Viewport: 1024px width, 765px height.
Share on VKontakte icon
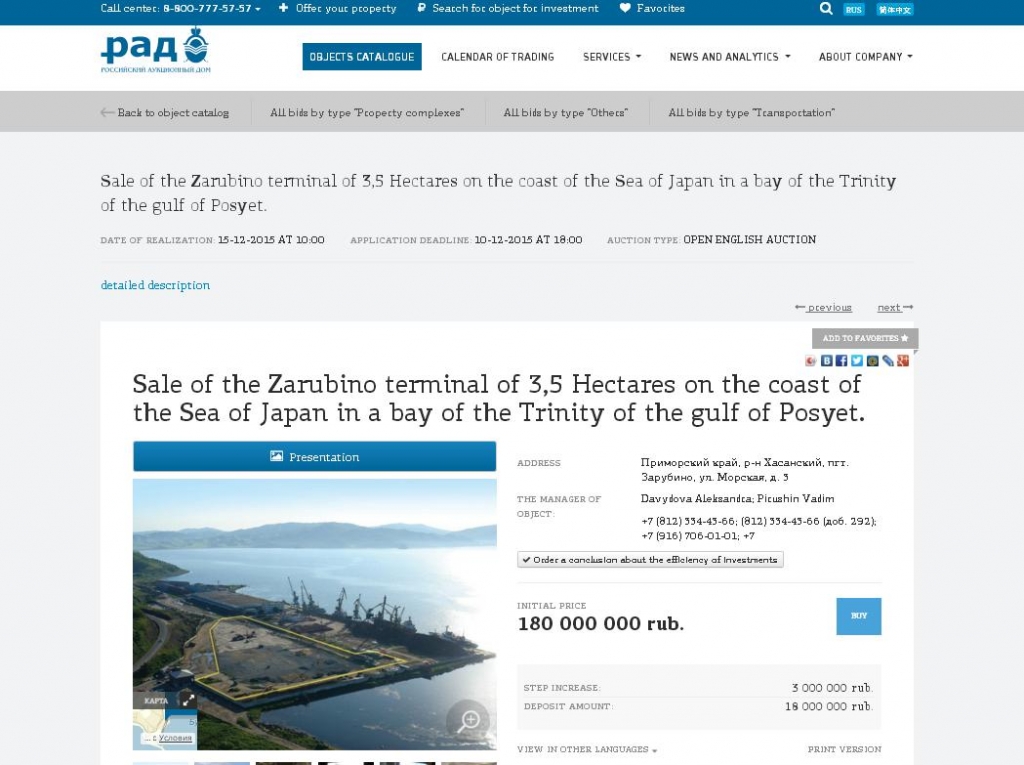826,361
